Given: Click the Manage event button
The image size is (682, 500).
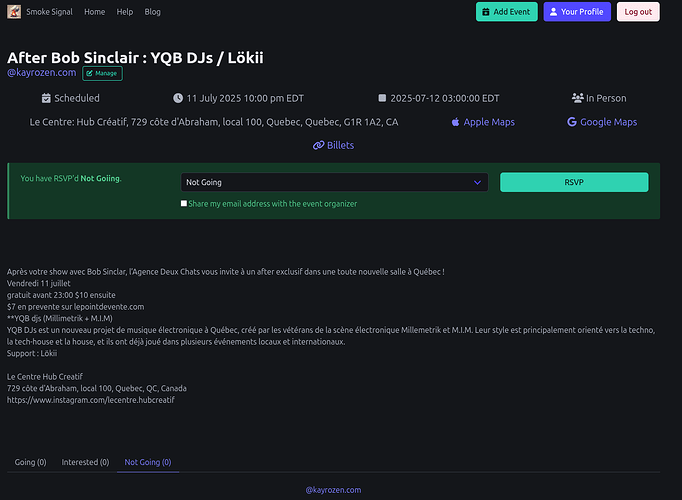Looking at the screenshot, I should pos(102,73).
